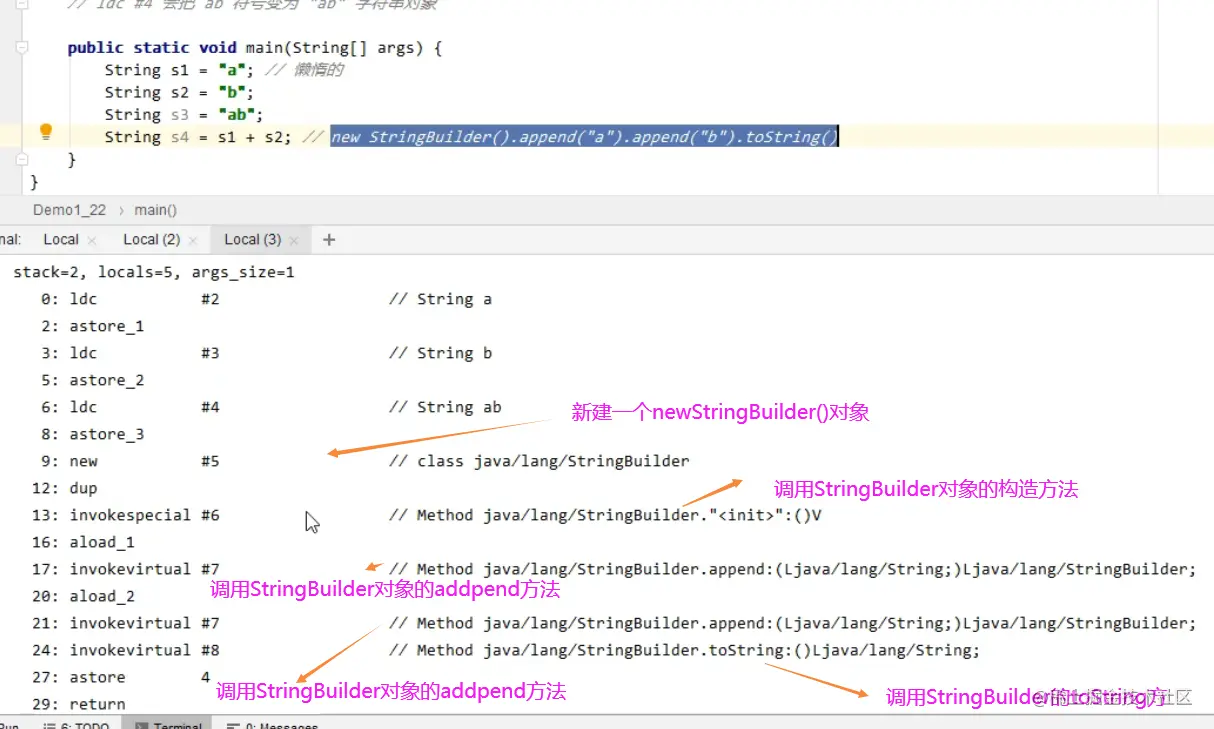Click the '24: invokevirtual #8' bytecode line
This screenshot has width=1214, height=729.
coord(506,650)
